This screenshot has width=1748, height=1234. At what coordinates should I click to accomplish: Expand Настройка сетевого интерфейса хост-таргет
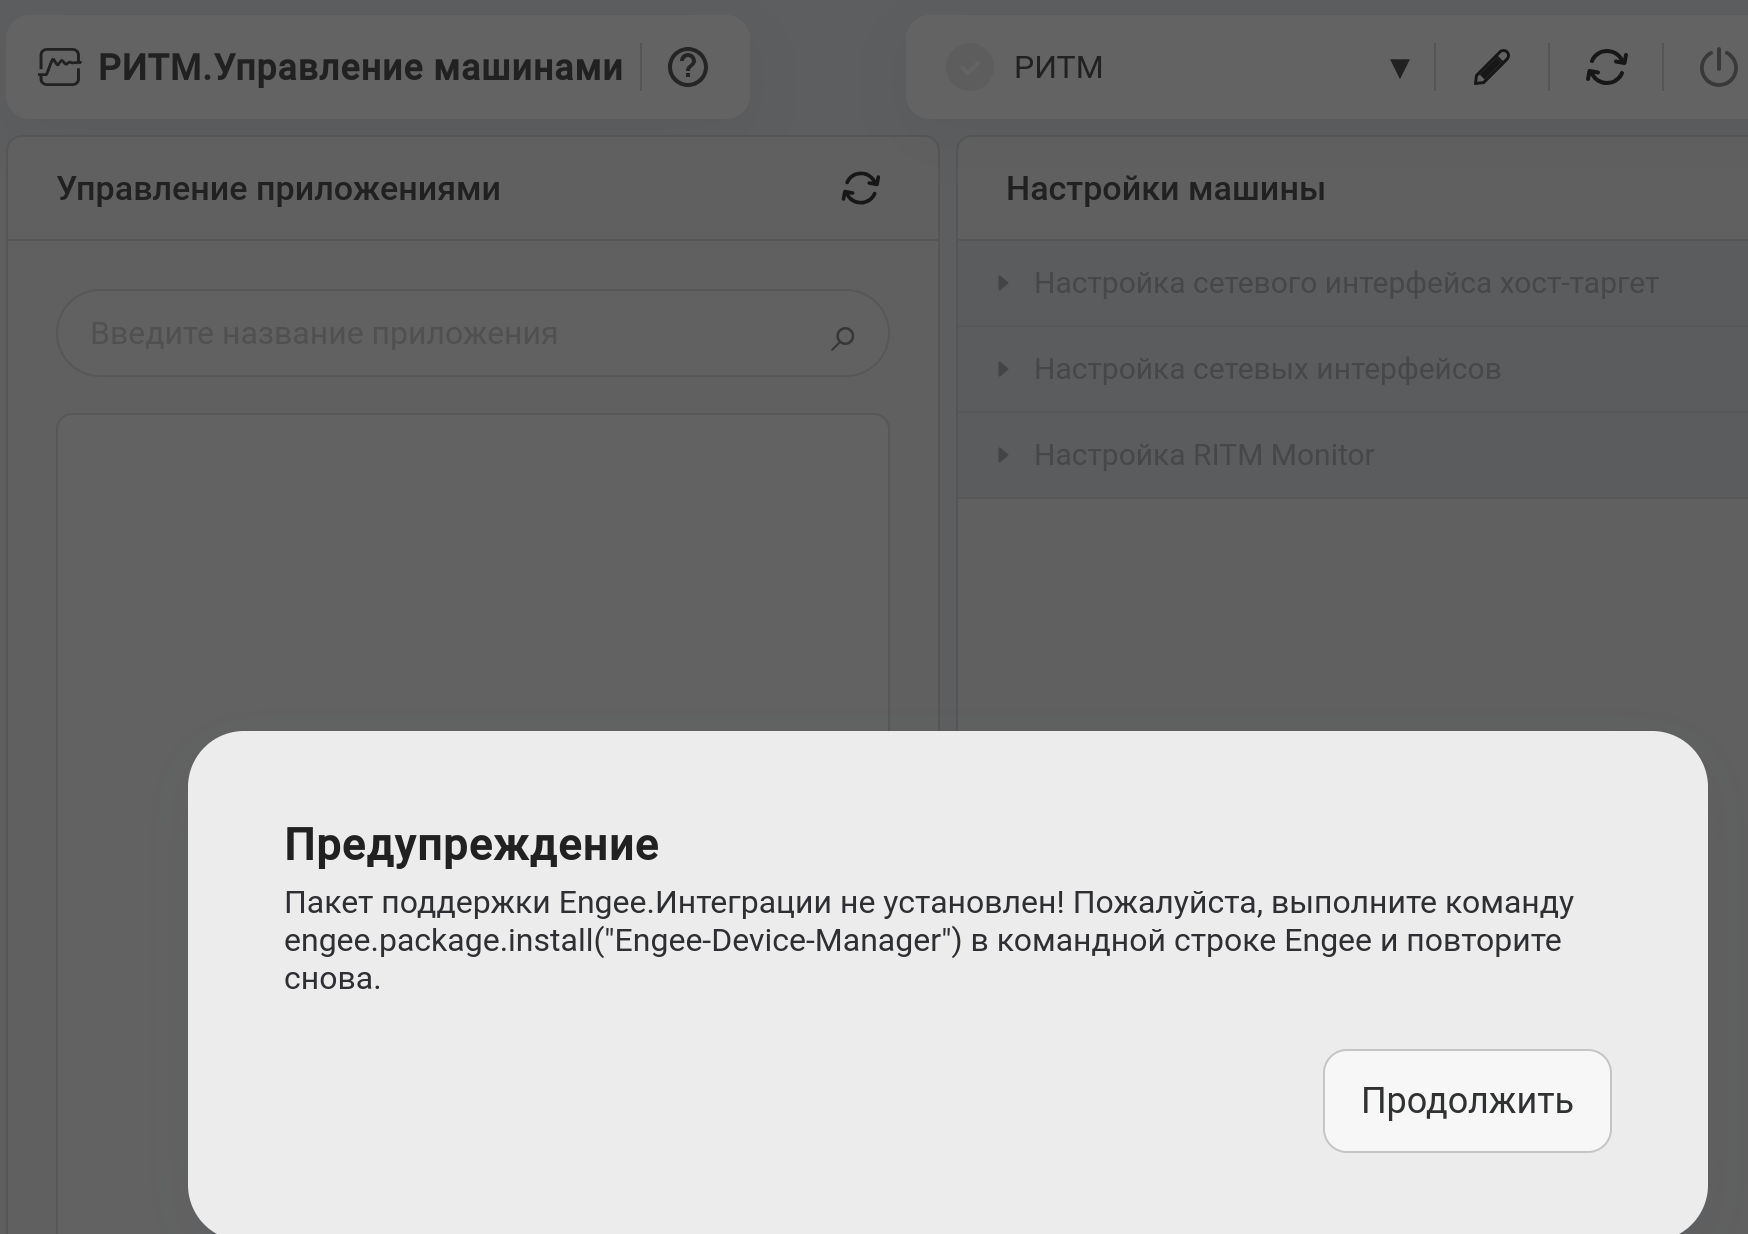[1353, 283]
